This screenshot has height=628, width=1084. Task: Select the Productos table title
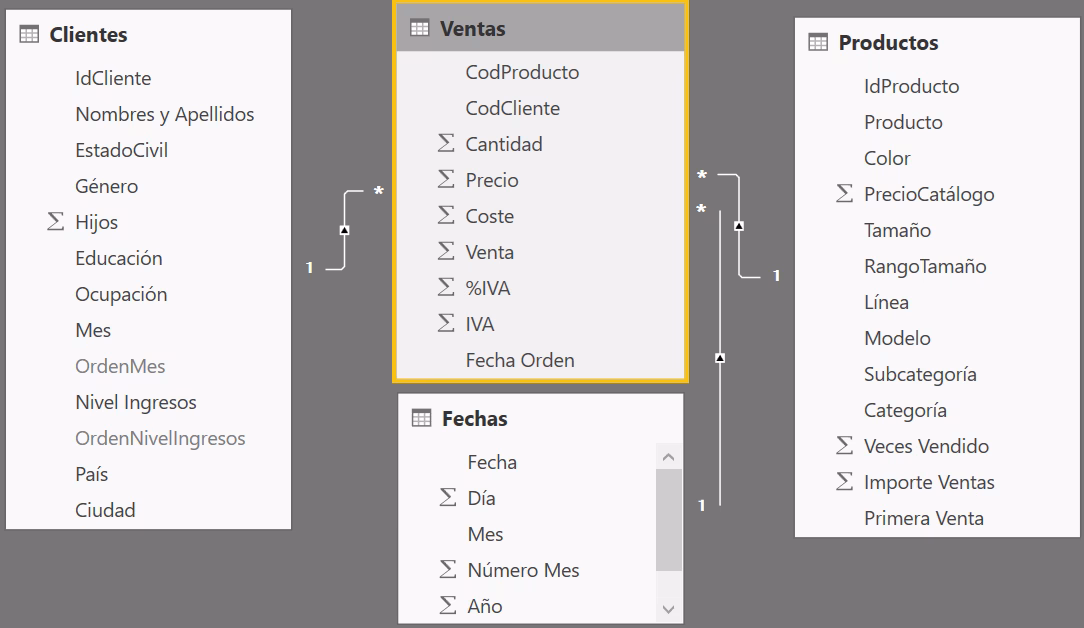pos(888,43)
